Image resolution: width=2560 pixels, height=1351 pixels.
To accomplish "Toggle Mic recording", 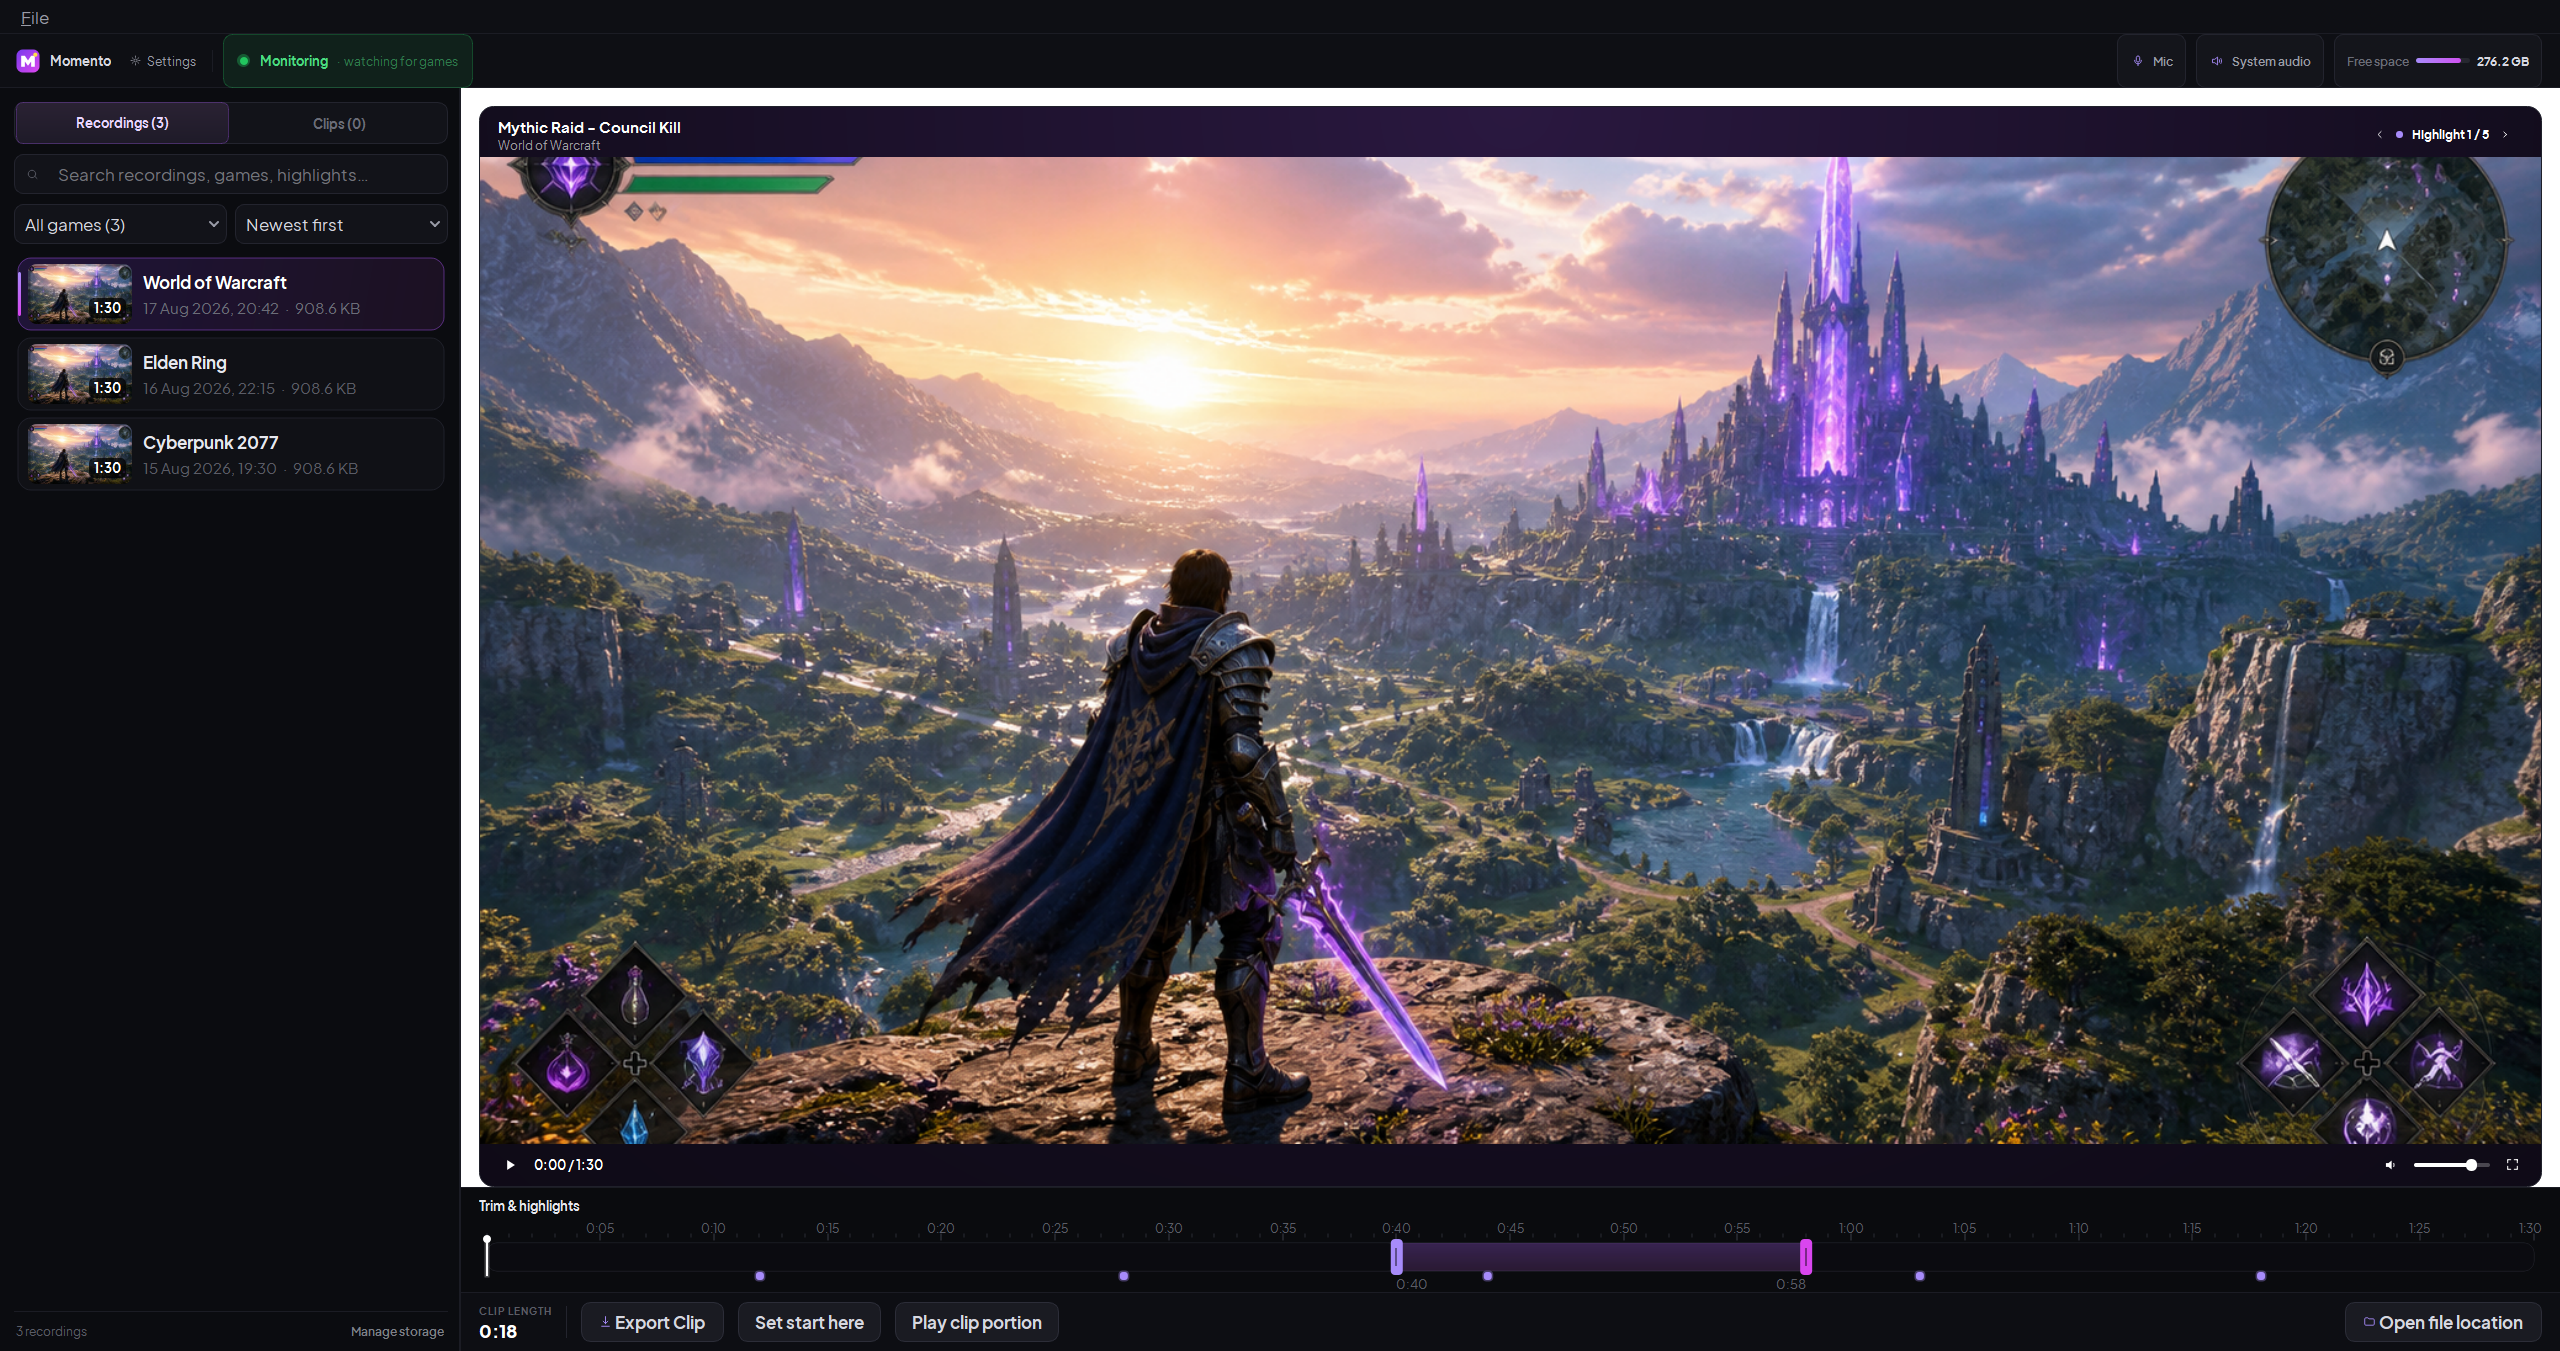I will (2152, 61).
